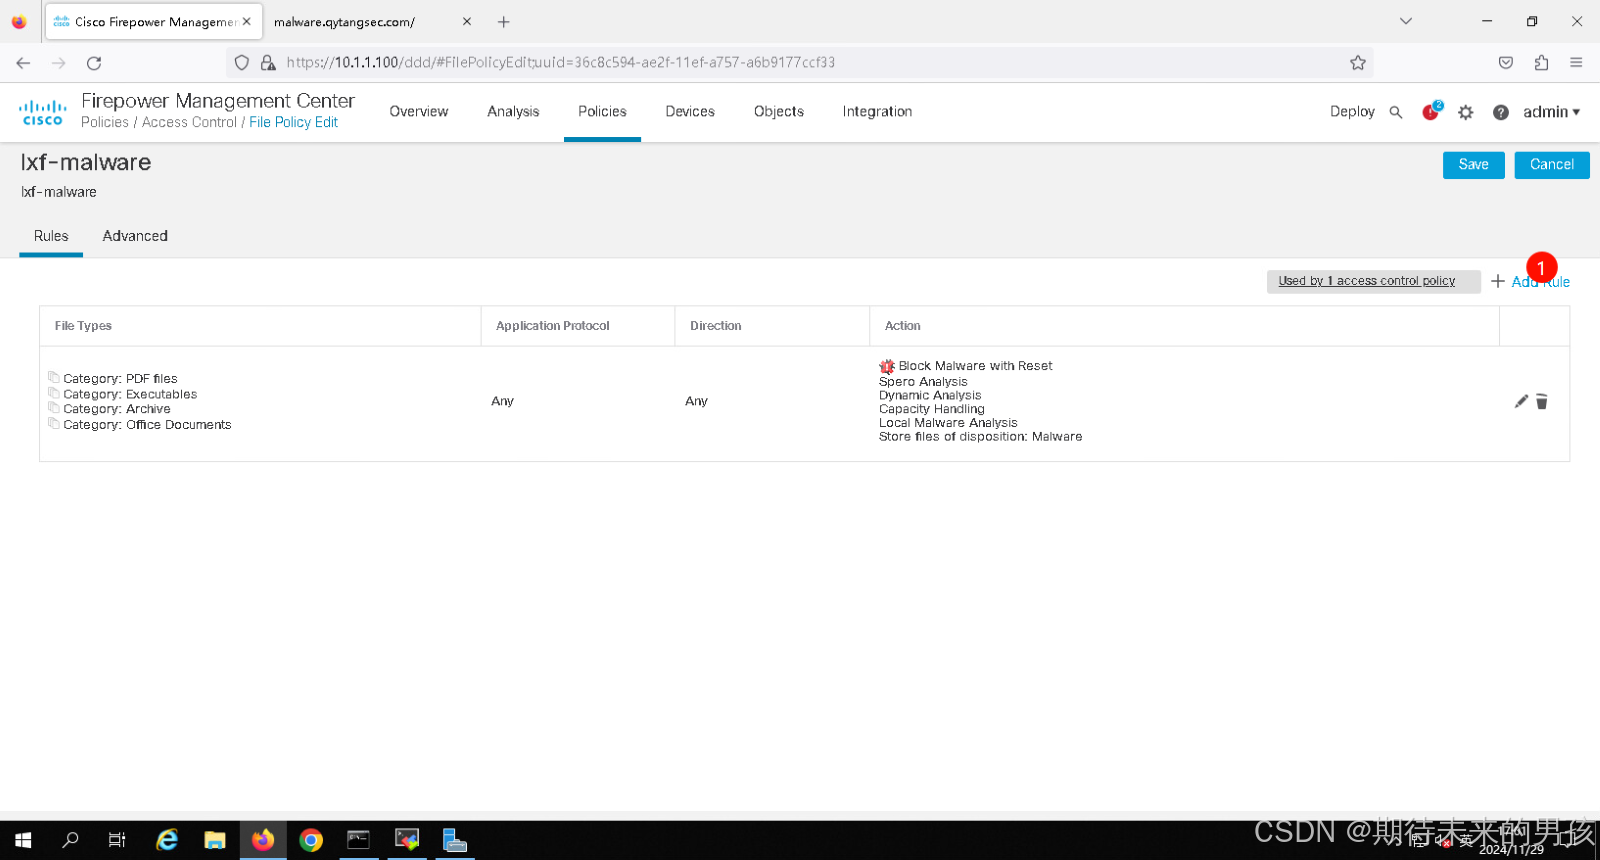The image size is (1600, 860).
Task: Expand the admin user dropdown
Action: (x=1551, y=112)
